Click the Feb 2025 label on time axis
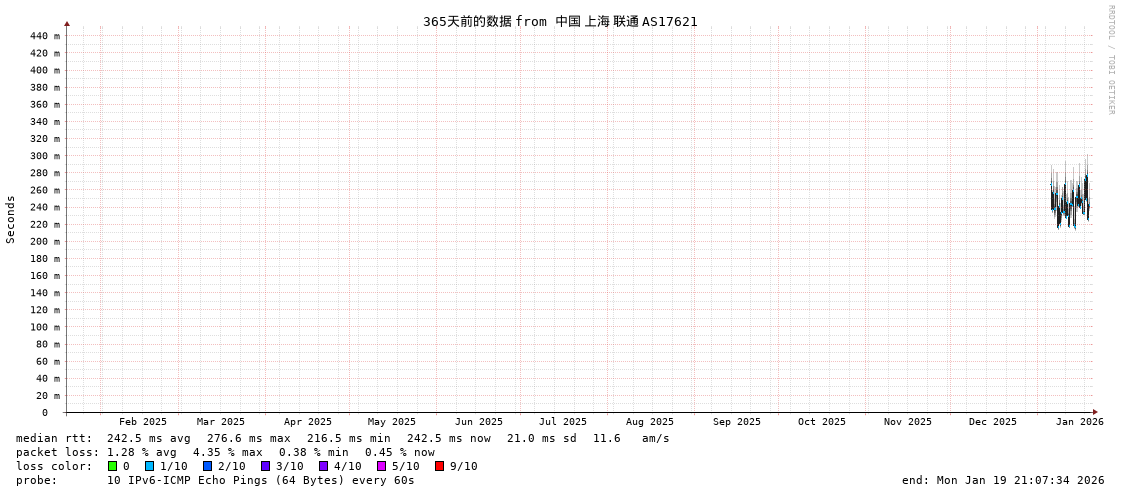Image resolution: width=1121 pixels, height=494 pixels. point(143,422)
